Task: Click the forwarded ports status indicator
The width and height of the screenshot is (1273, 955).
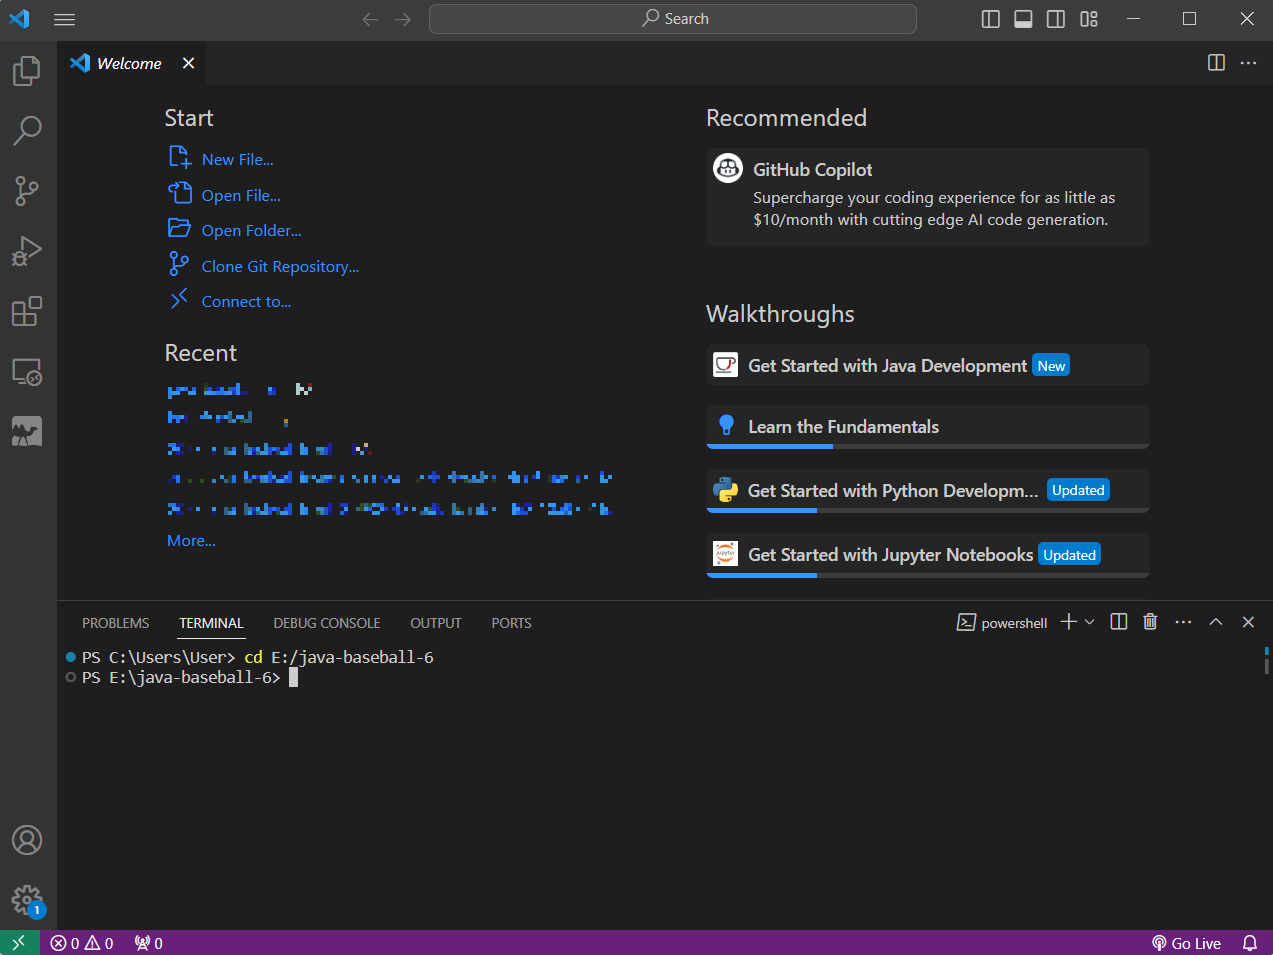Action: tap(149, 943)
